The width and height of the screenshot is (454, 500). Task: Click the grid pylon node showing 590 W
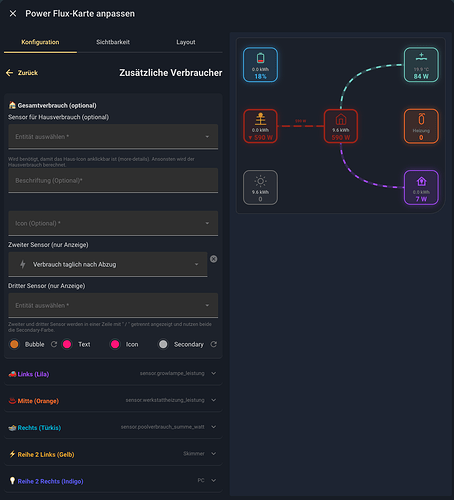[260, 126]
